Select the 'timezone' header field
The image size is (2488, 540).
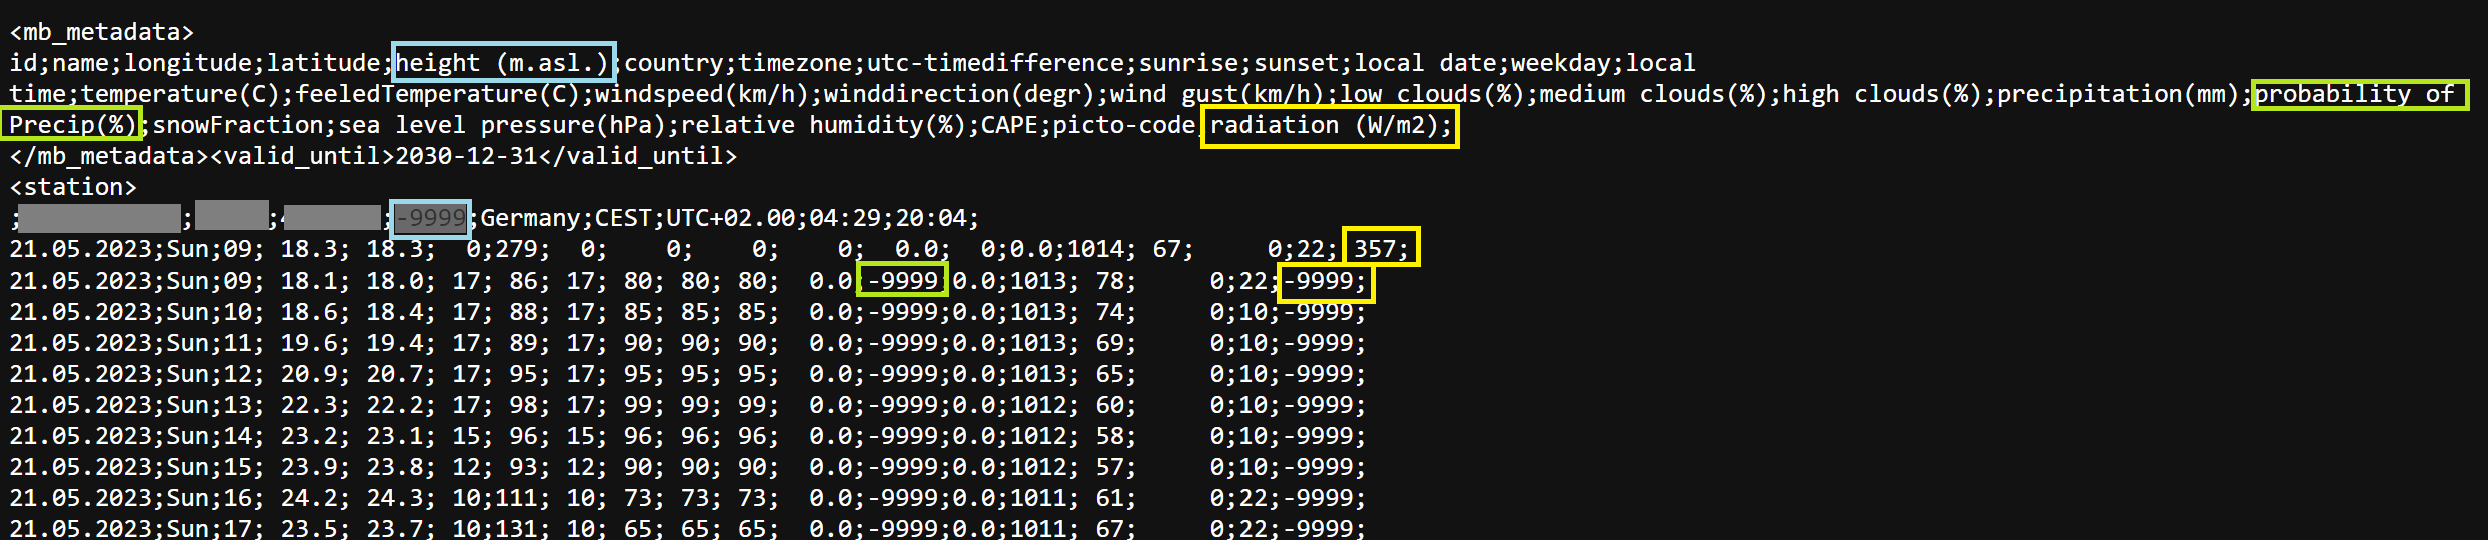pos(794,63)
